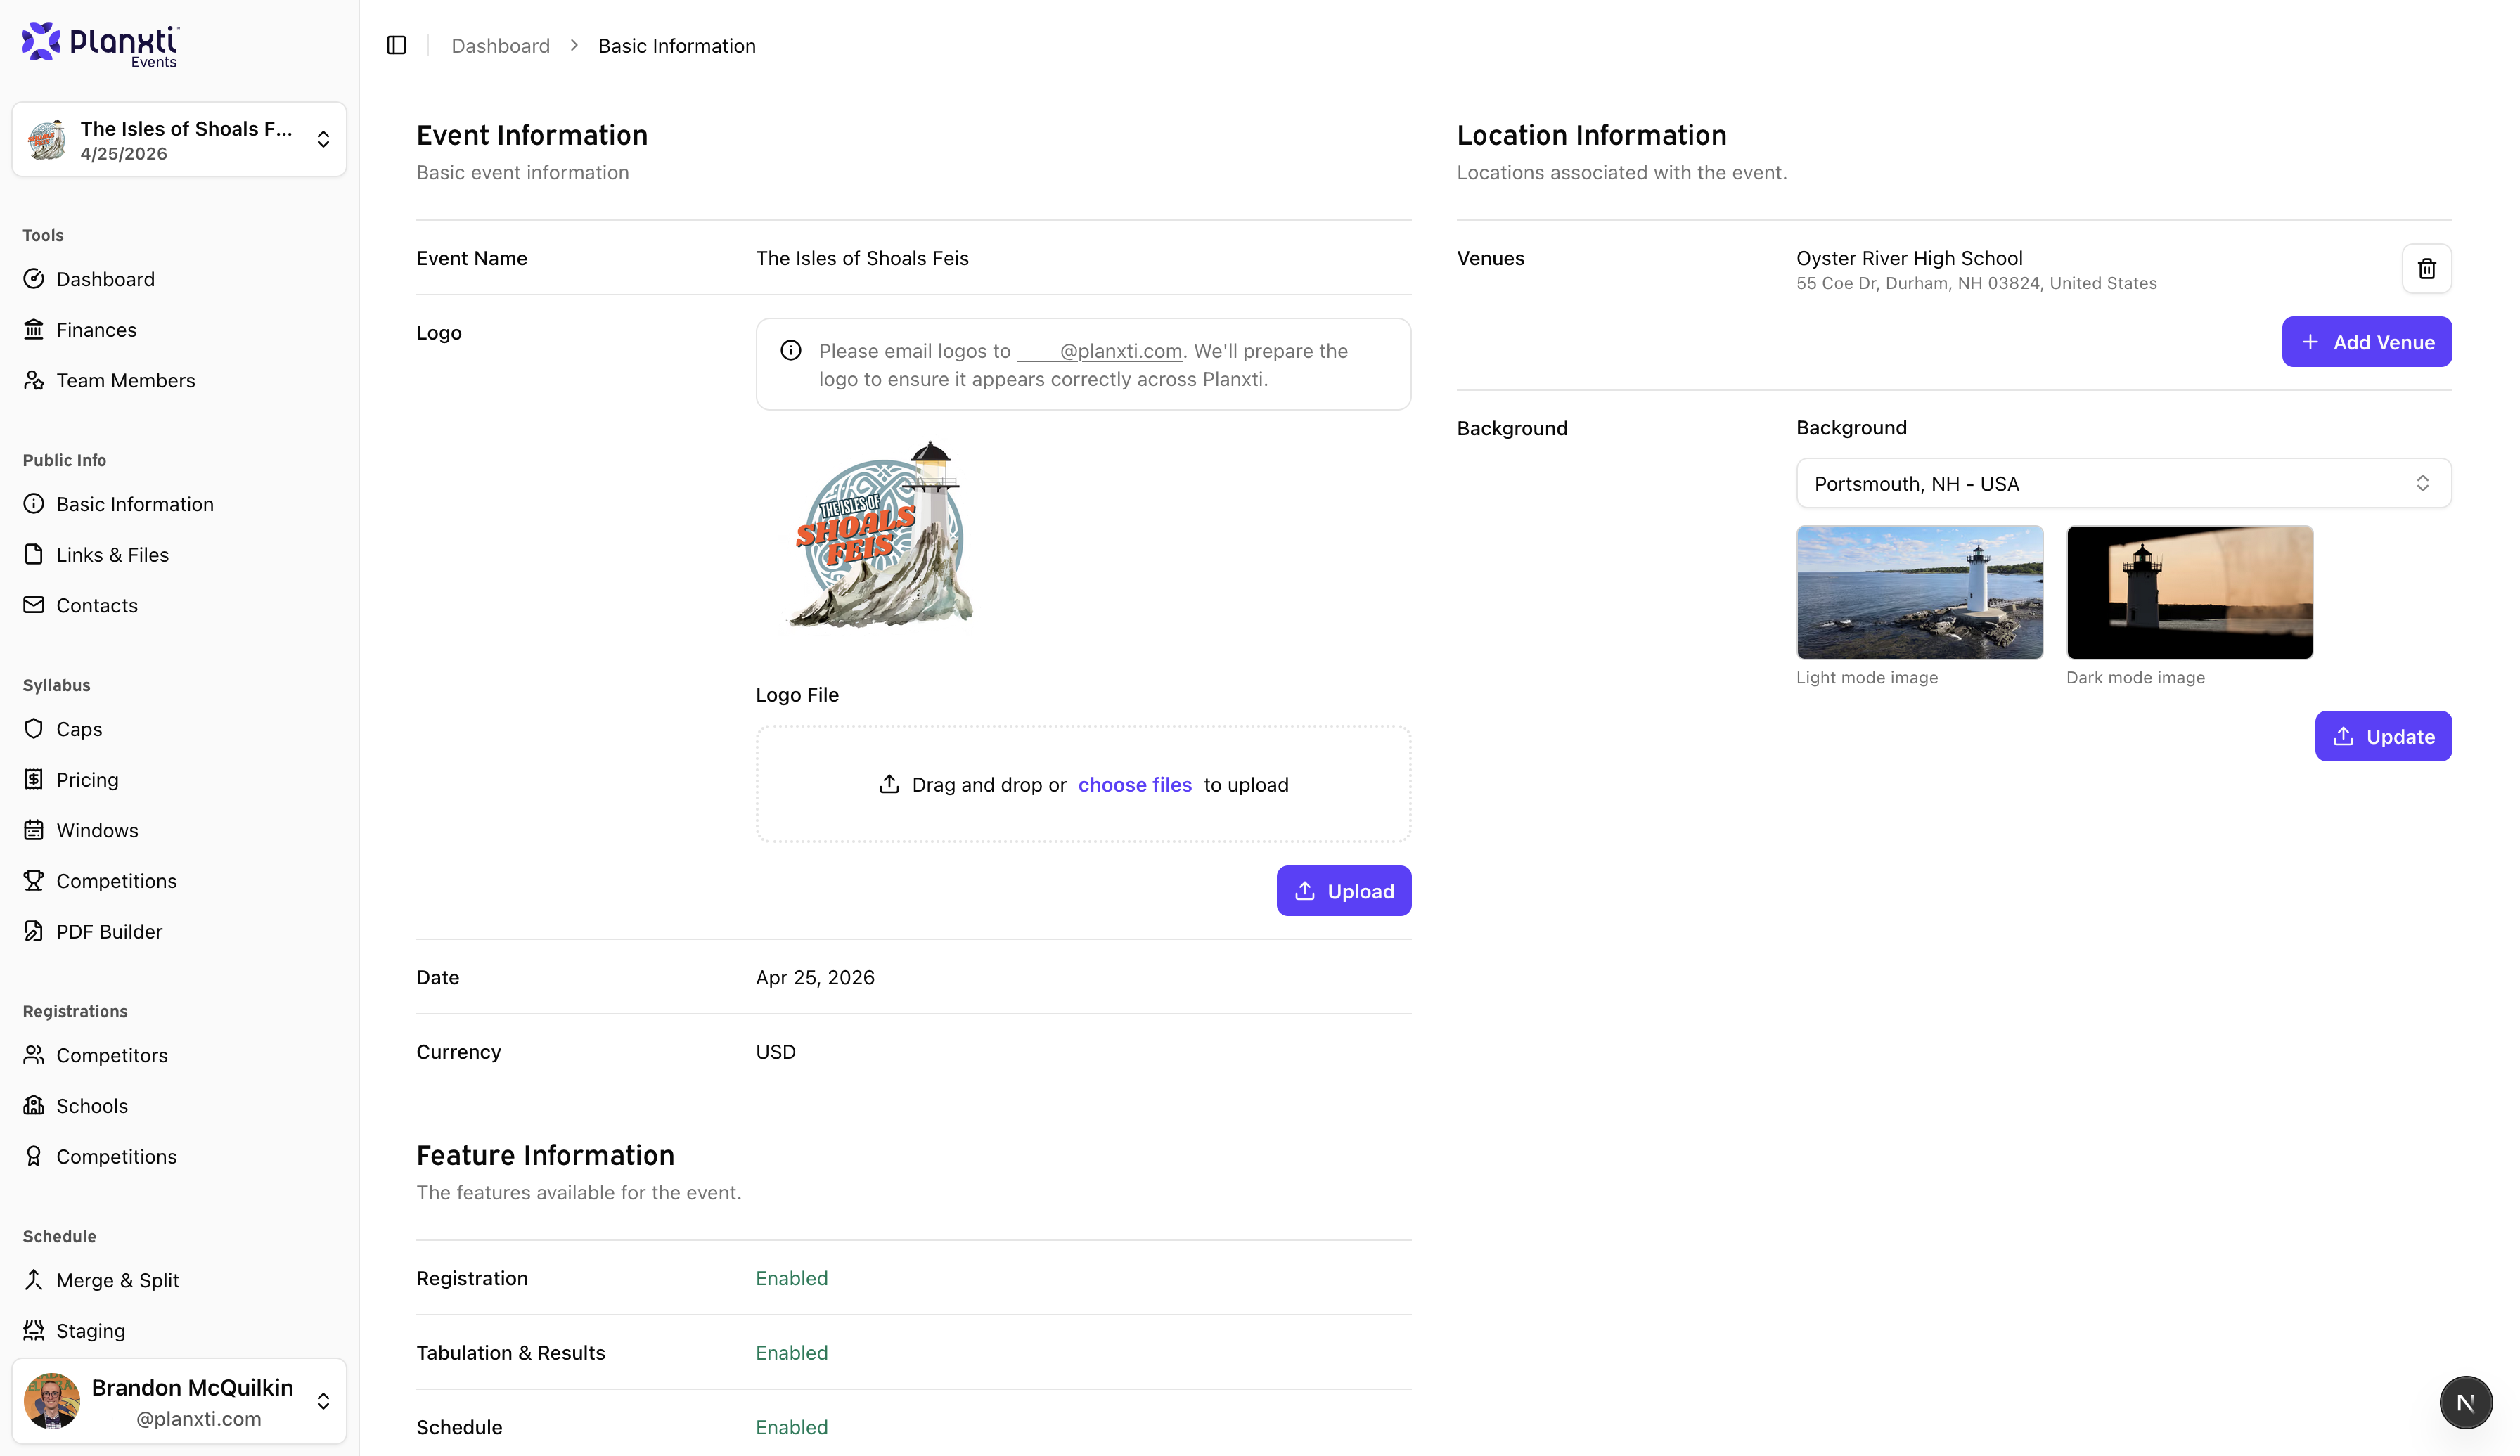Open the event switcher for Isles of Shoals
2520x1456 pixels.
323,139
